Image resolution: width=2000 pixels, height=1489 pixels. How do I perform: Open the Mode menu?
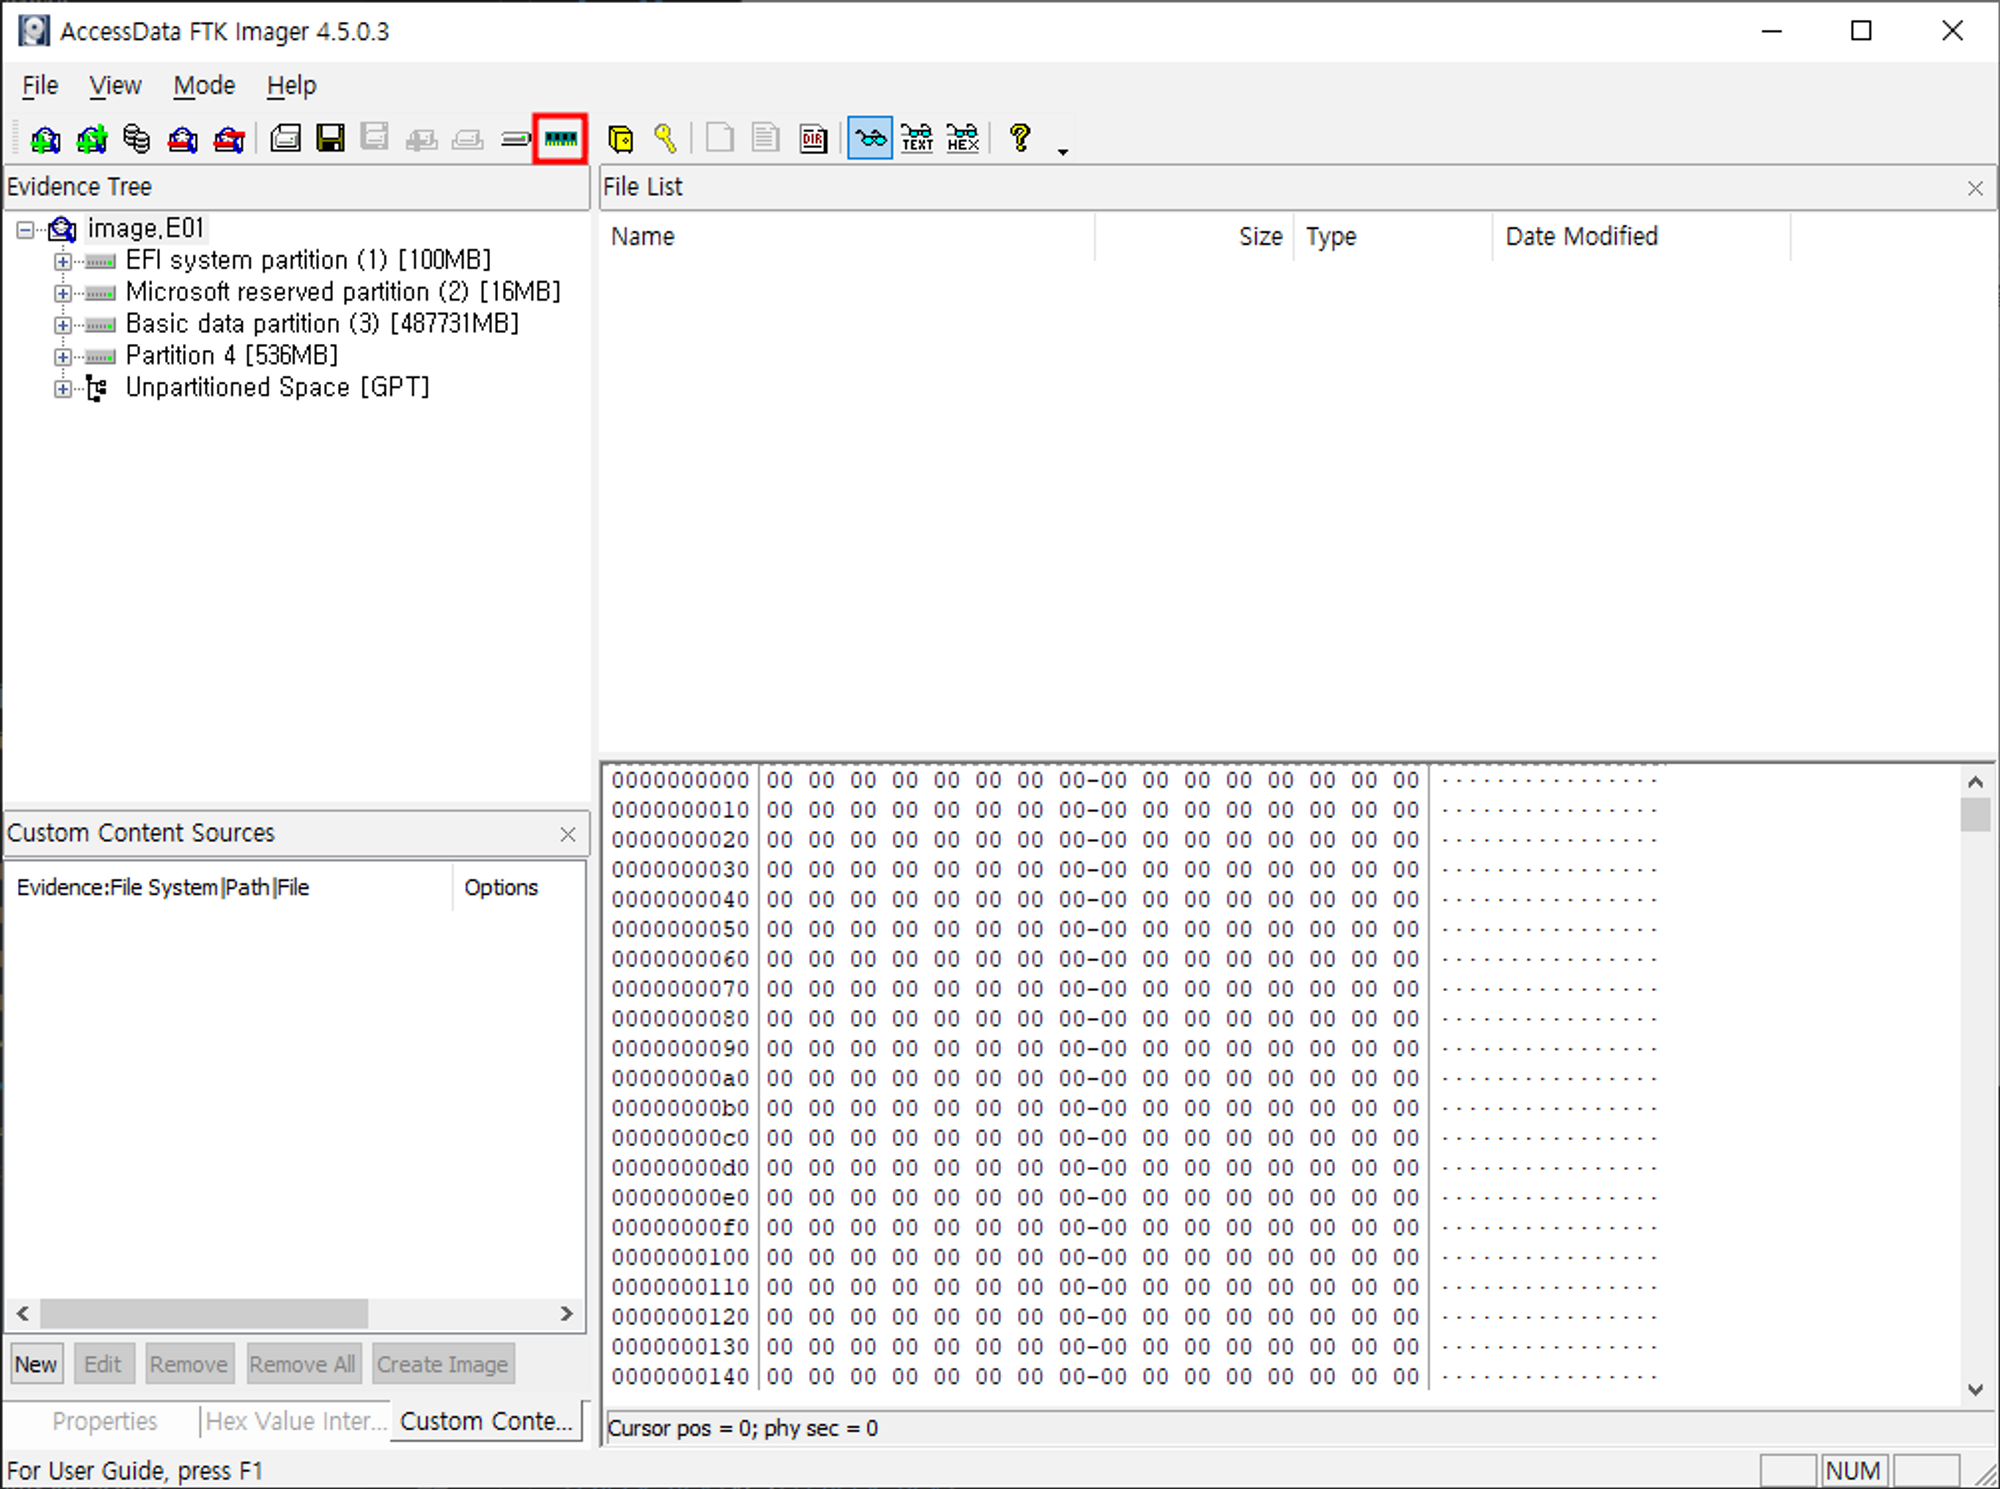click(x=204, y=86)
